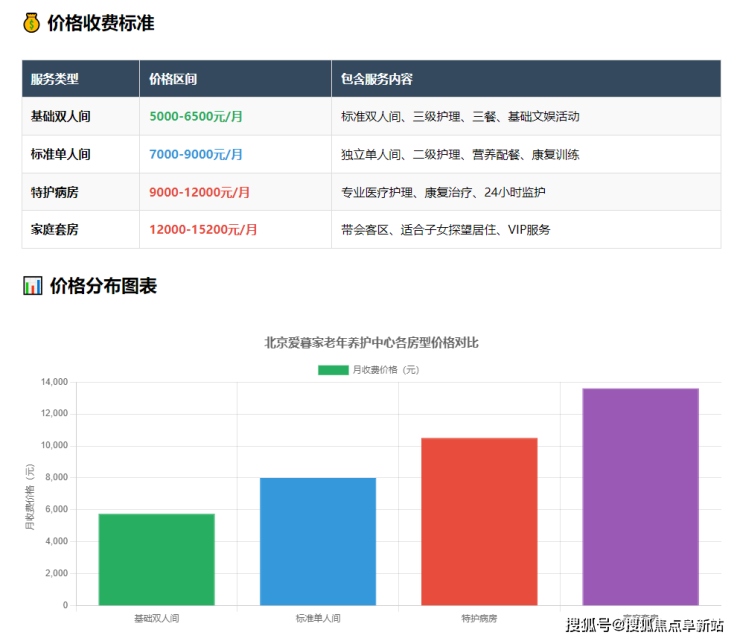The height and width of the screenshot is (641, 740).
Task: Click the red 特护病房 bar
Action: click(x=479, y=521)
